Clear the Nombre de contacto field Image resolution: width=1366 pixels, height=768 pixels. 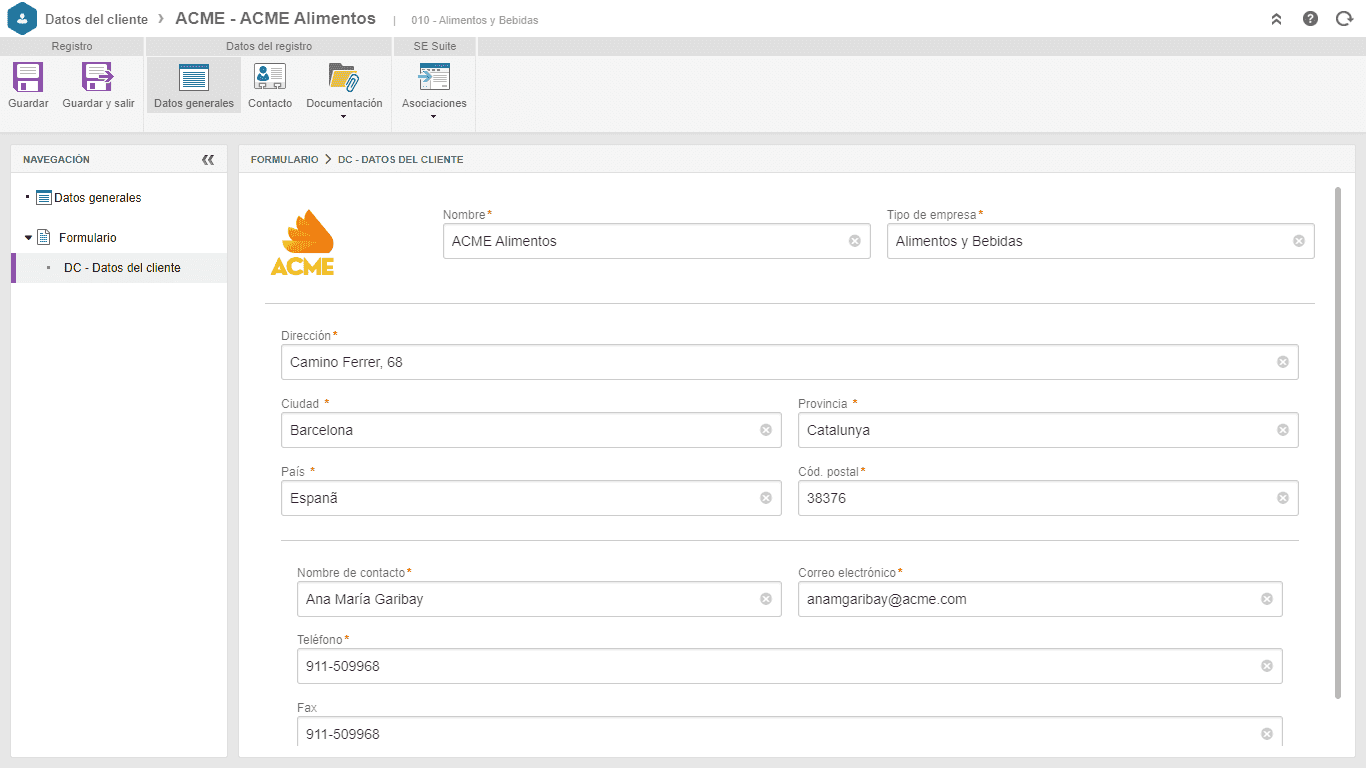766,599
